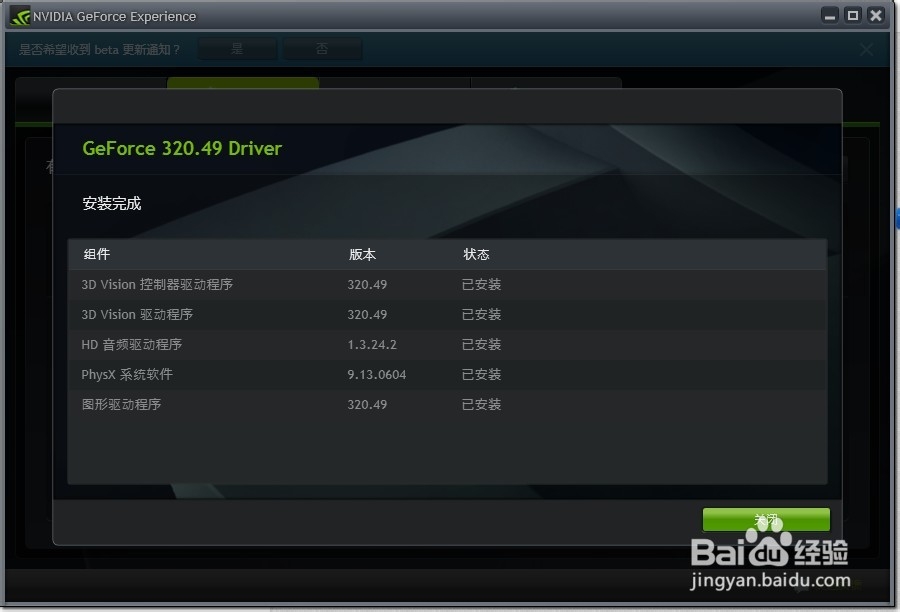Click 否 button for beta updates
This screenshot has width=900, height=612.
click(x=322, y=49)
